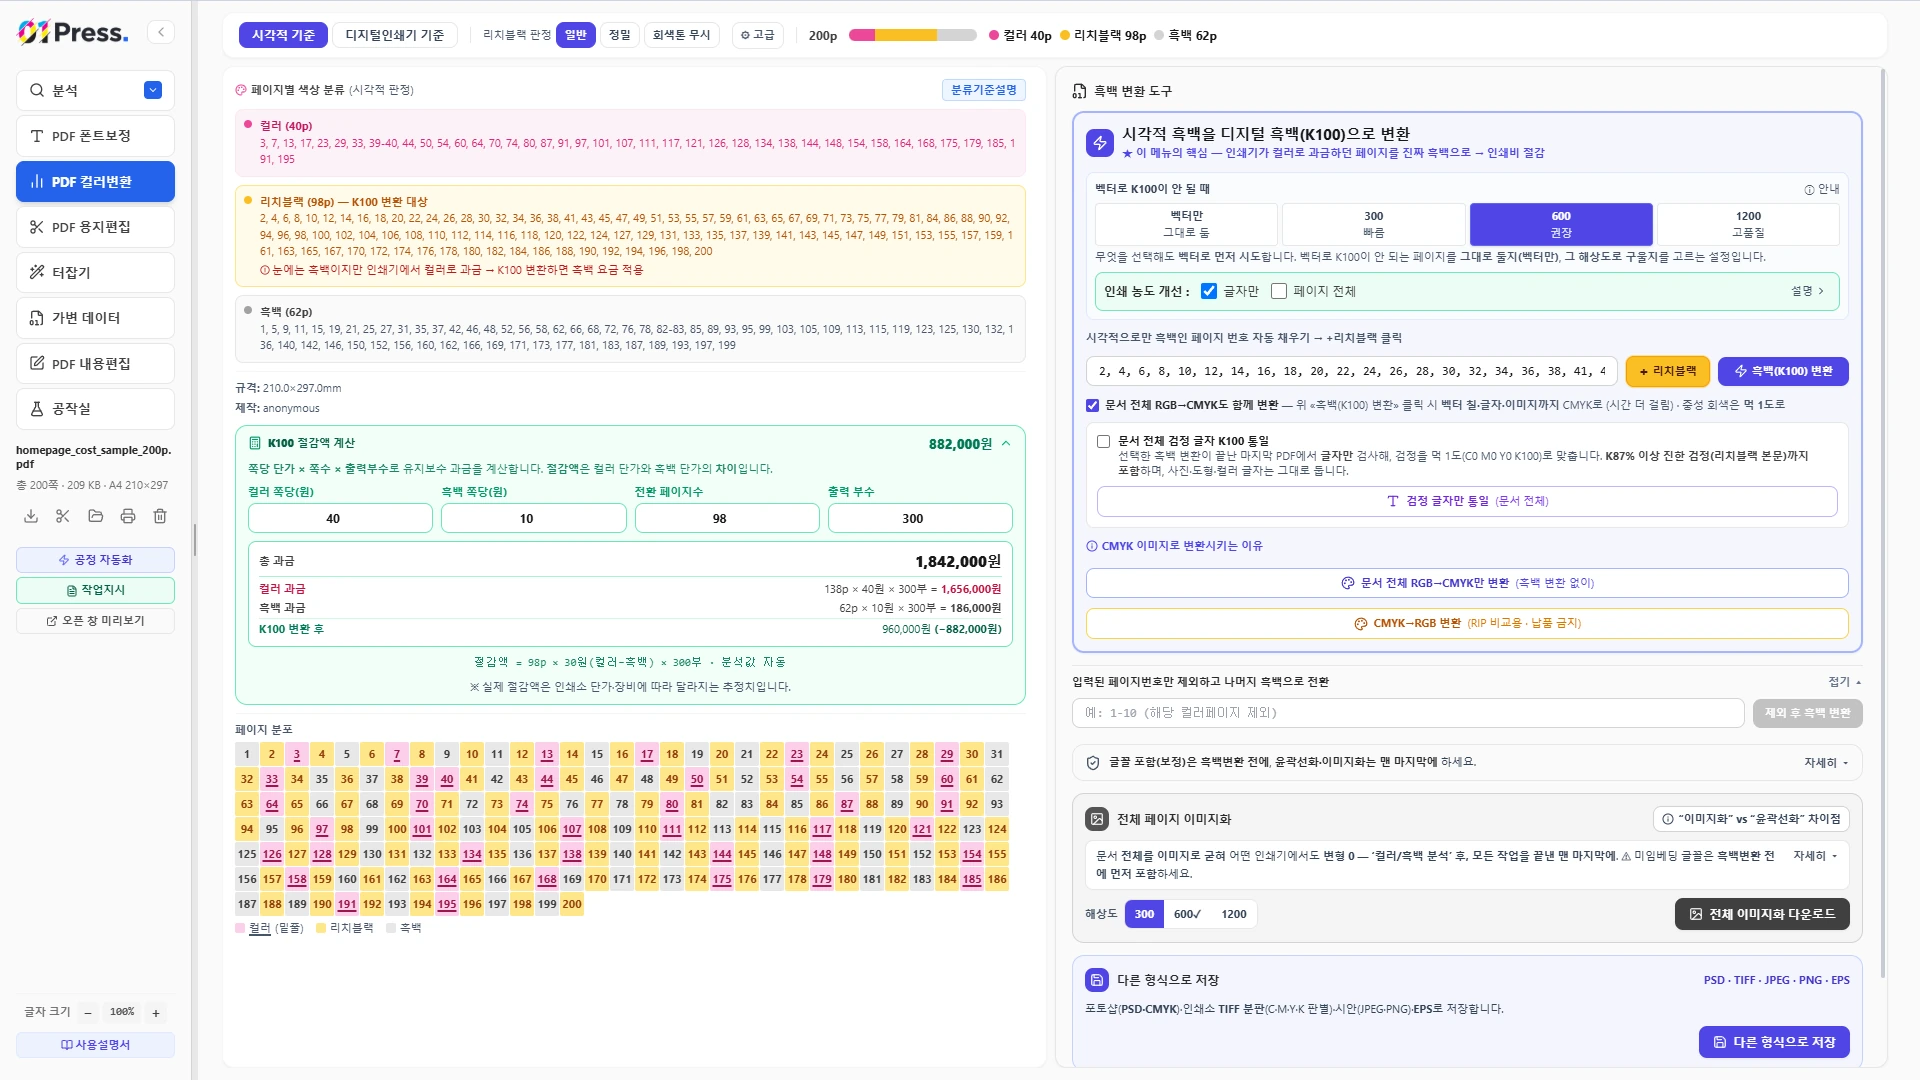This screenshot has width=1920, height=1080.
Task: Collapse the K100 절감액 계산 panel chevron
Action: click(x=1006, y=443)
